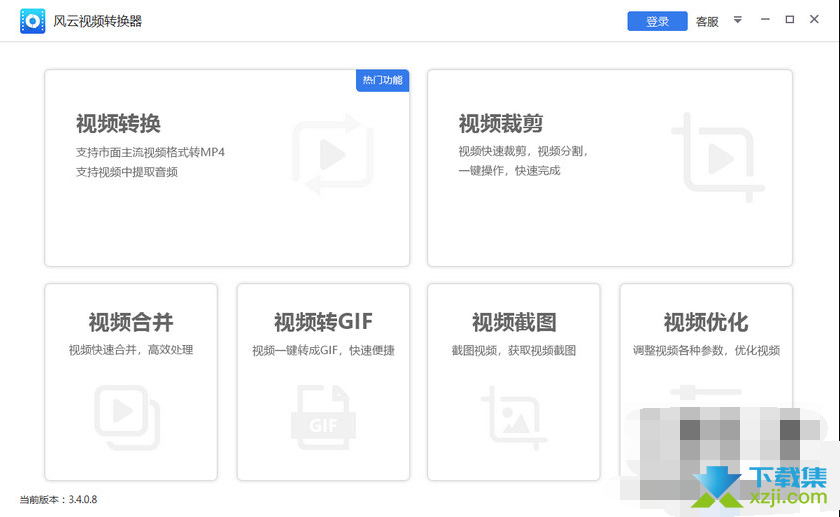The image size is (840, 517).
Task: Open the 视频裁剪 card title
Action: (501, 124)
